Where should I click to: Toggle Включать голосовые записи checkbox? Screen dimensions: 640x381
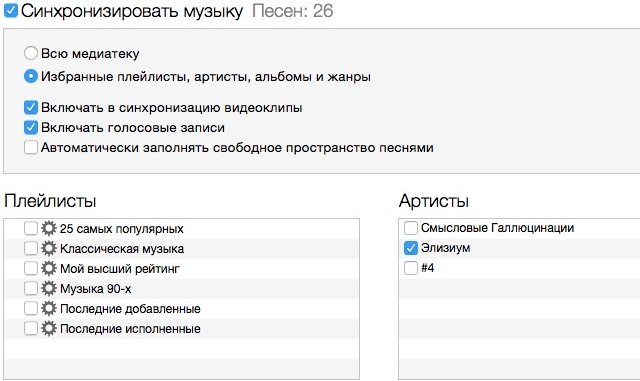pos(31,128)
